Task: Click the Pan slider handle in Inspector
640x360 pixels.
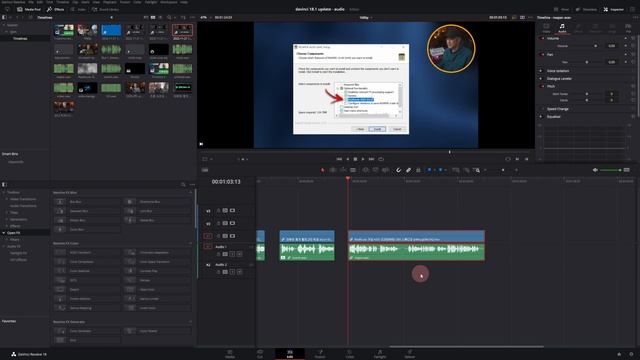Action: coord(587,62)
